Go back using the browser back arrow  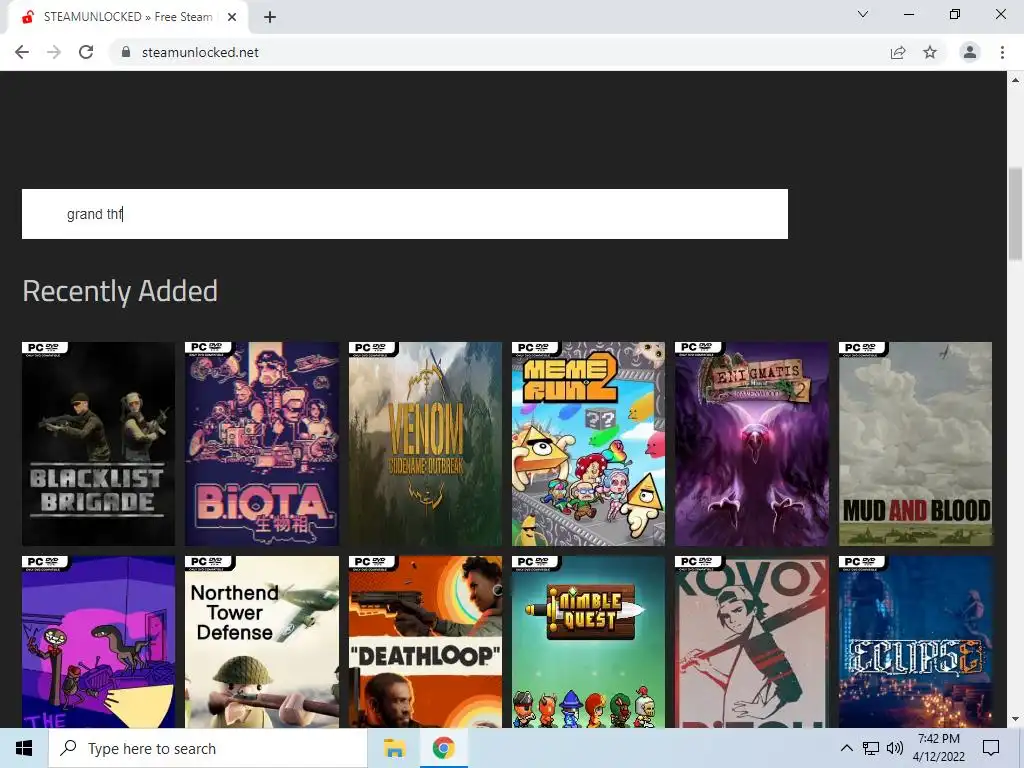[x=22, y=52]
